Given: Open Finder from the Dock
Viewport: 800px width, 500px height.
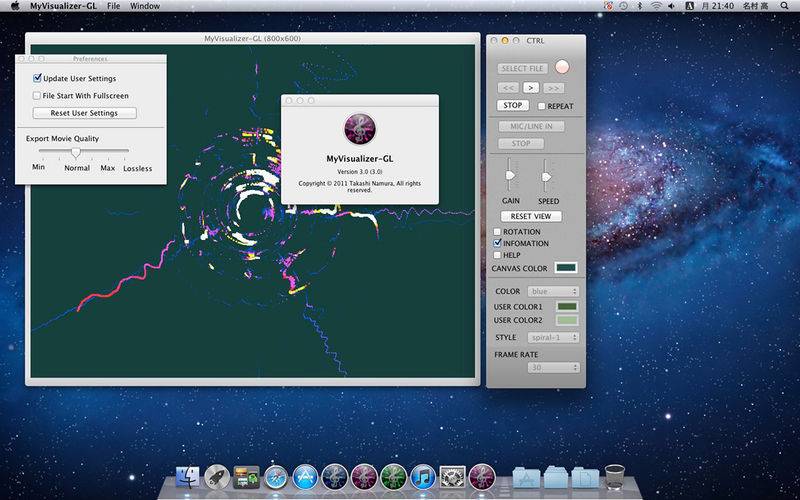Looking at the screenshot, I should 187,477.
